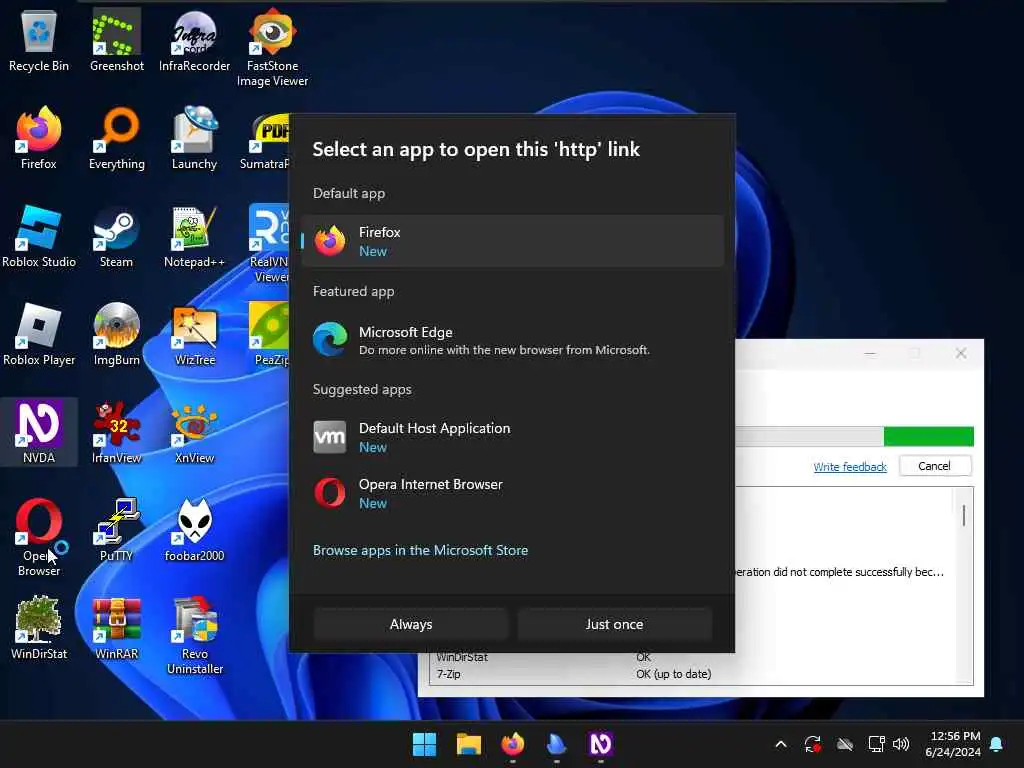Select the SumatraPDF desktop icon

[264, 138]
